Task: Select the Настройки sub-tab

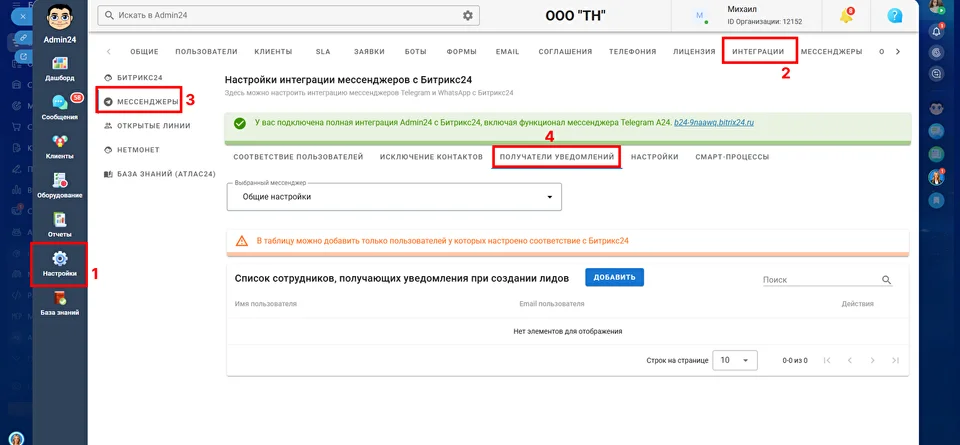Action: click(654, 157)
